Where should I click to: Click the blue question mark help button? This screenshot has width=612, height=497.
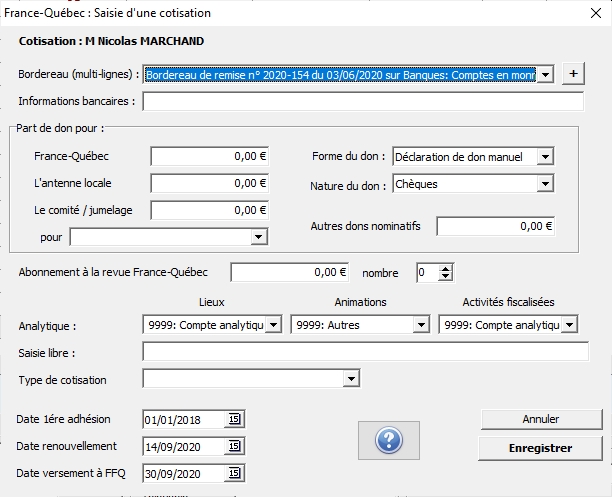(x=388, y=440)
